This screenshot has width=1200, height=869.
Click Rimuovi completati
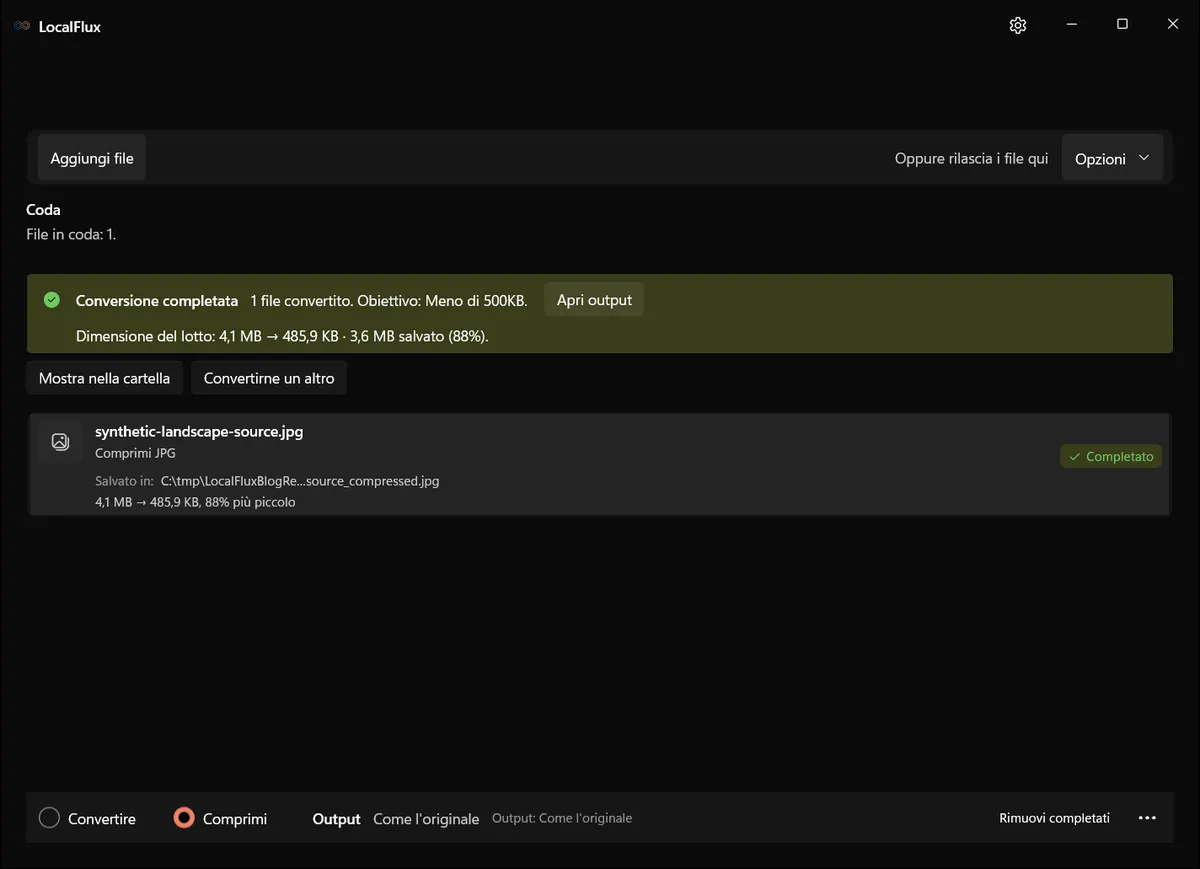pyautogui.click(x=1054, y=818)
